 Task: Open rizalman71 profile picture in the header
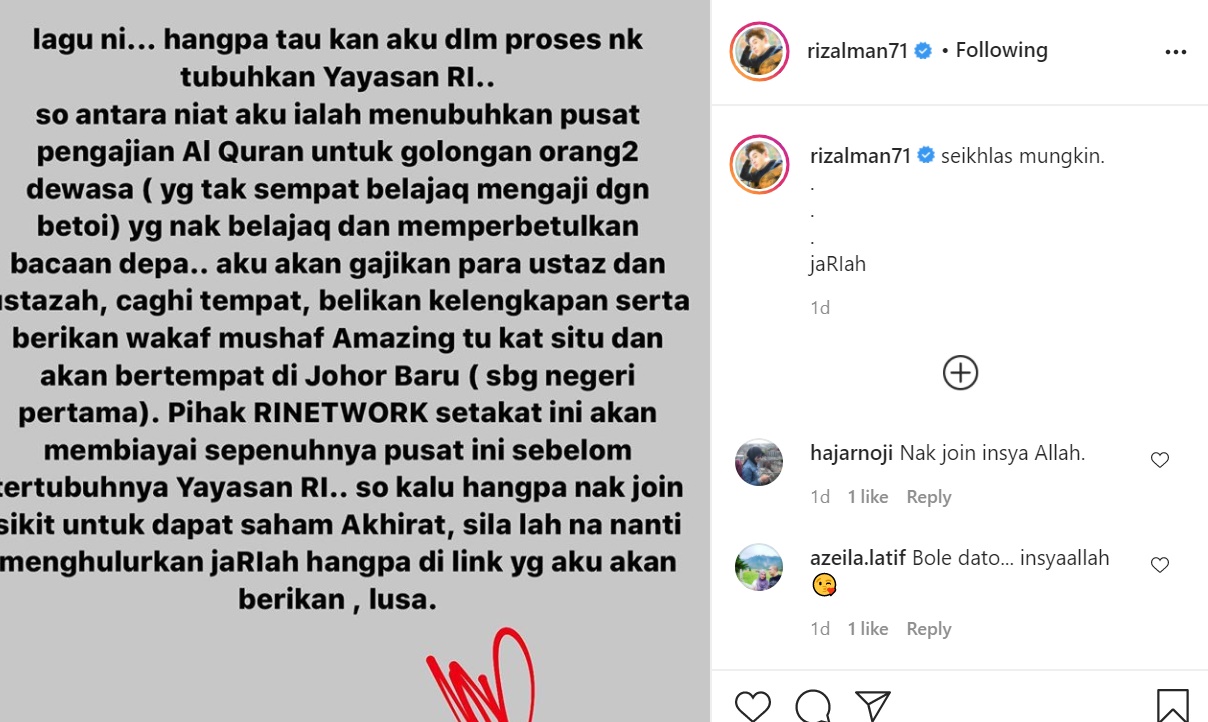tap(760, 51)
